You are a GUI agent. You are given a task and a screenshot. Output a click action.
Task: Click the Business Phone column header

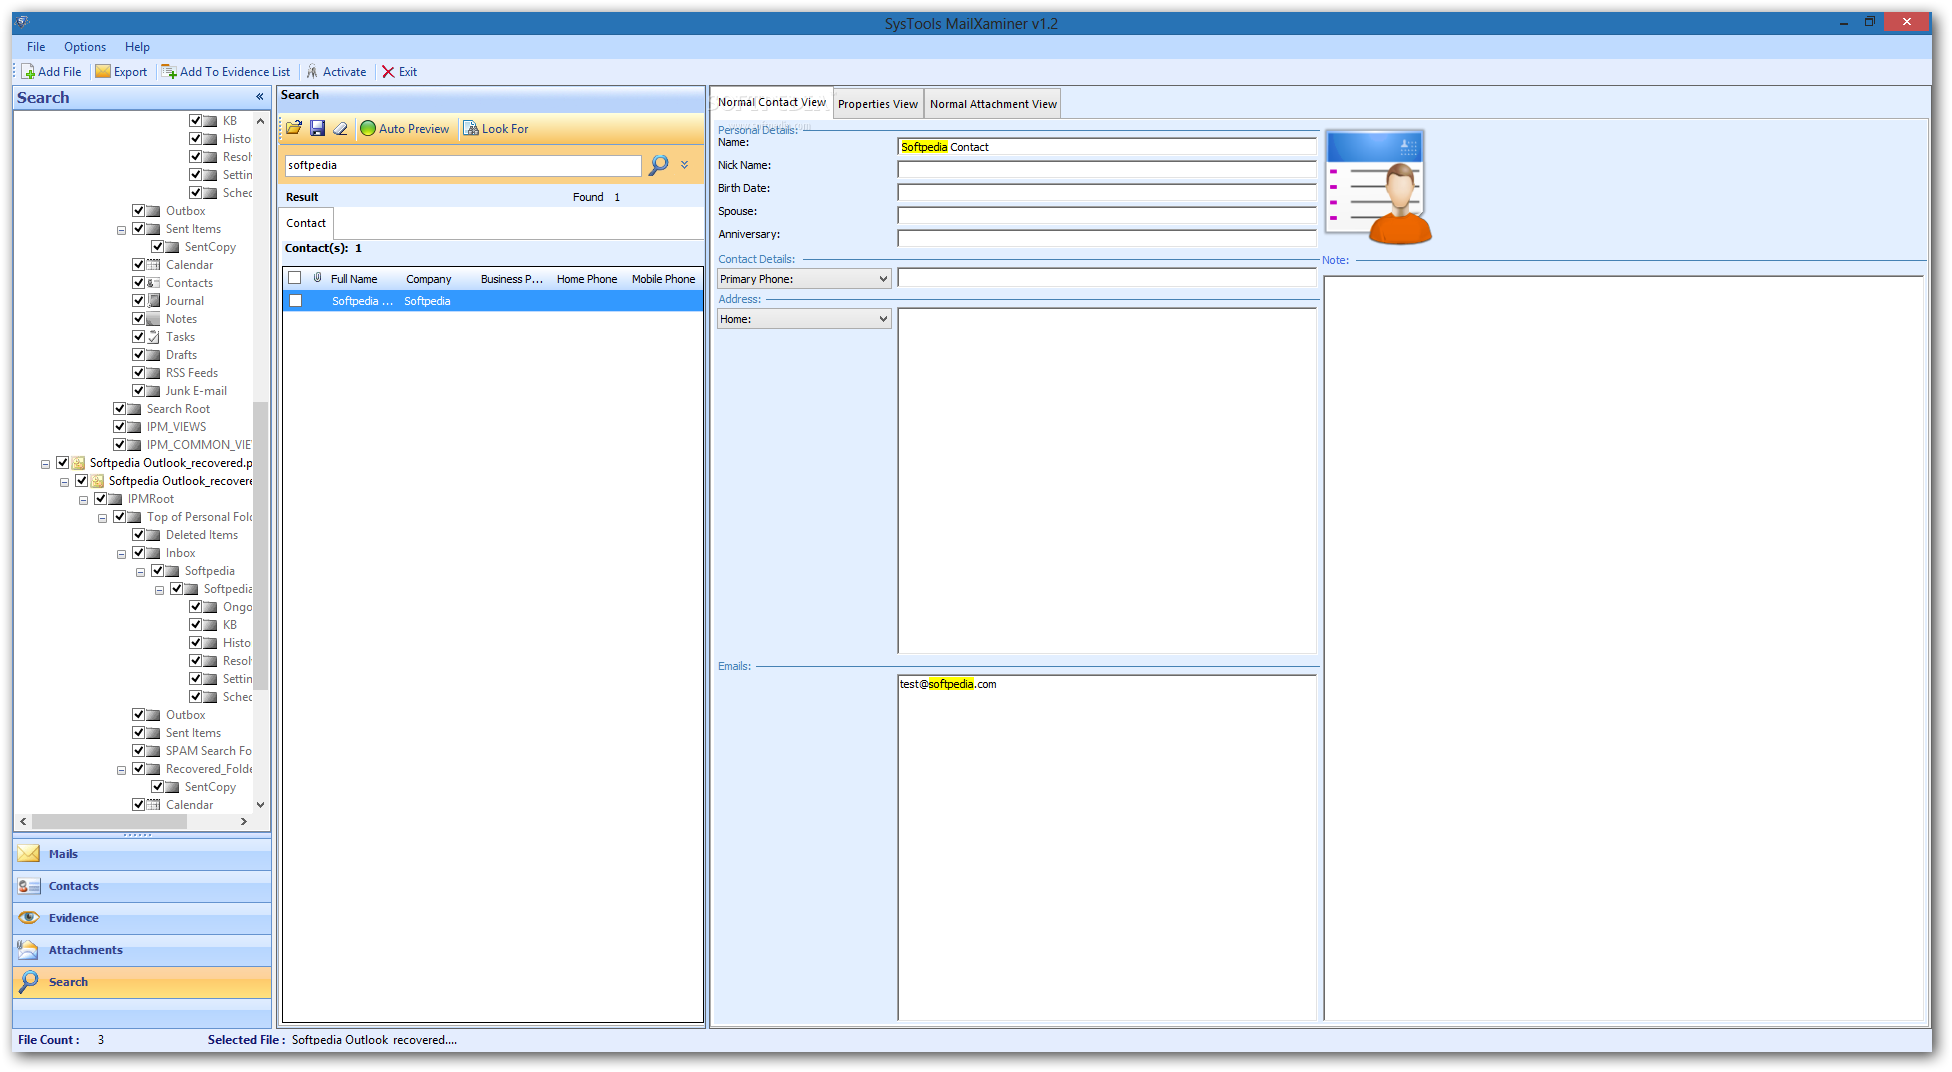click(x=511, y=279)
